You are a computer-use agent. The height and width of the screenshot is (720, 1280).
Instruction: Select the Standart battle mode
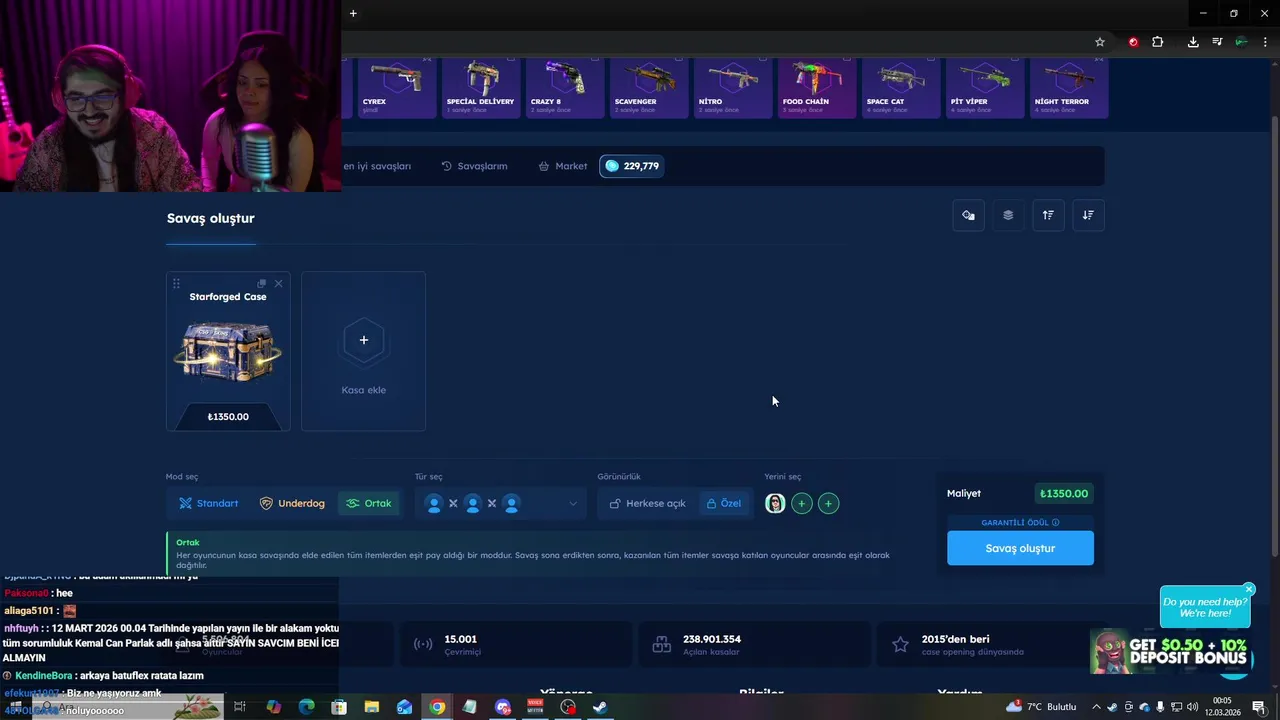(x=209, y=503)
